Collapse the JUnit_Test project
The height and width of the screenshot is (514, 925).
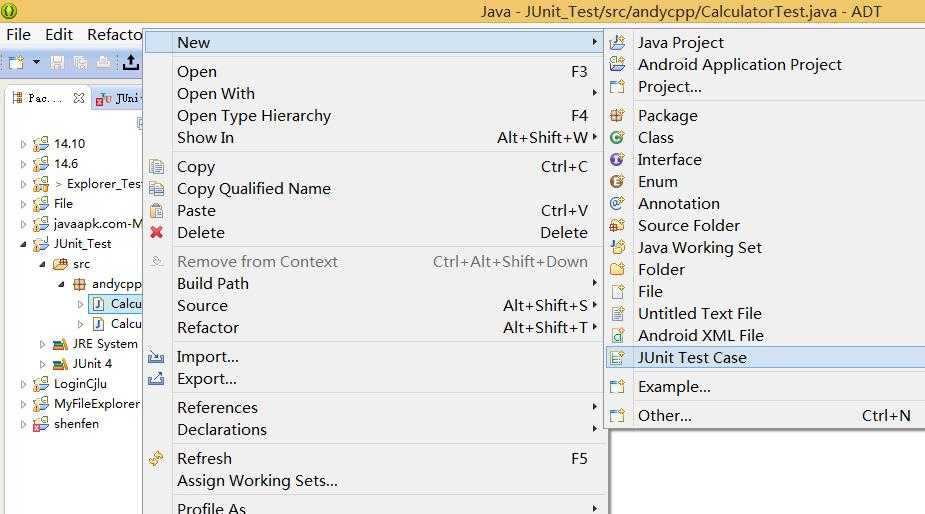23,244
